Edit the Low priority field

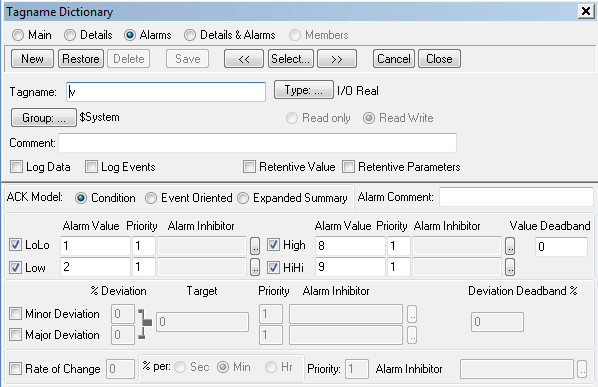(144, 267)
